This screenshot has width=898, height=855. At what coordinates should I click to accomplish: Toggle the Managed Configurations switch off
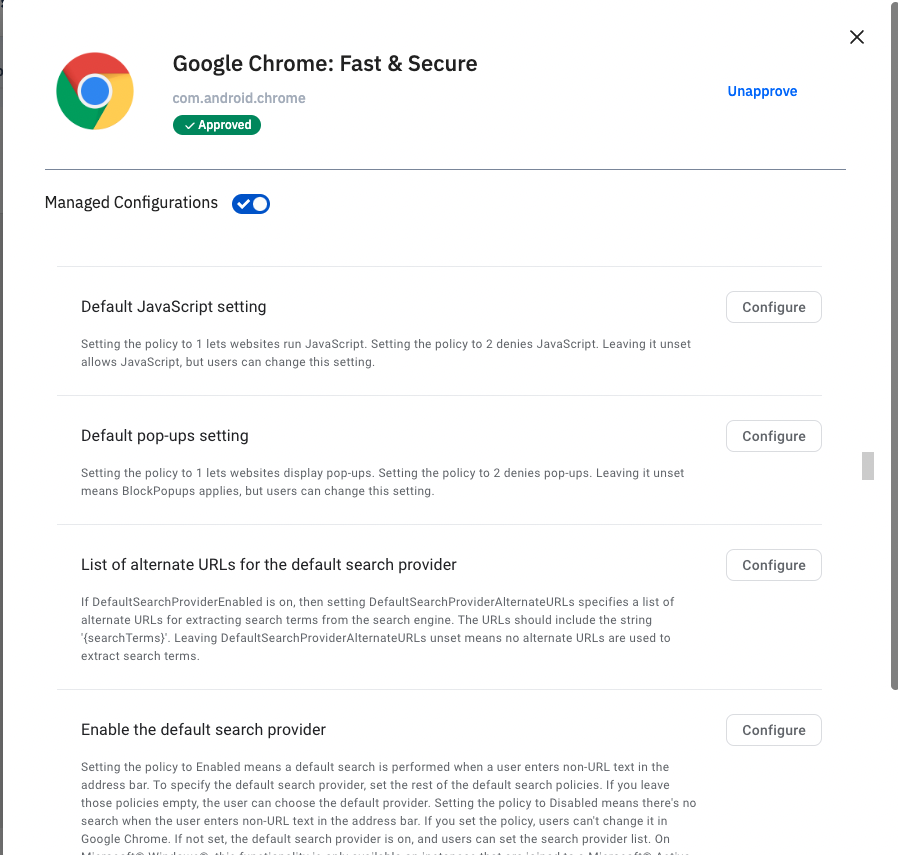(251, 204)
